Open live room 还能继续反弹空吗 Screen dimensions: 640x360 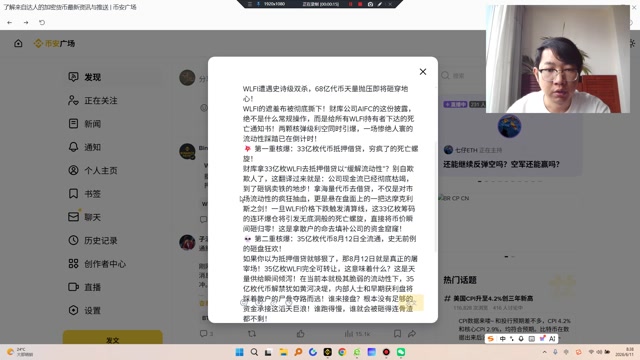point(501,164)
